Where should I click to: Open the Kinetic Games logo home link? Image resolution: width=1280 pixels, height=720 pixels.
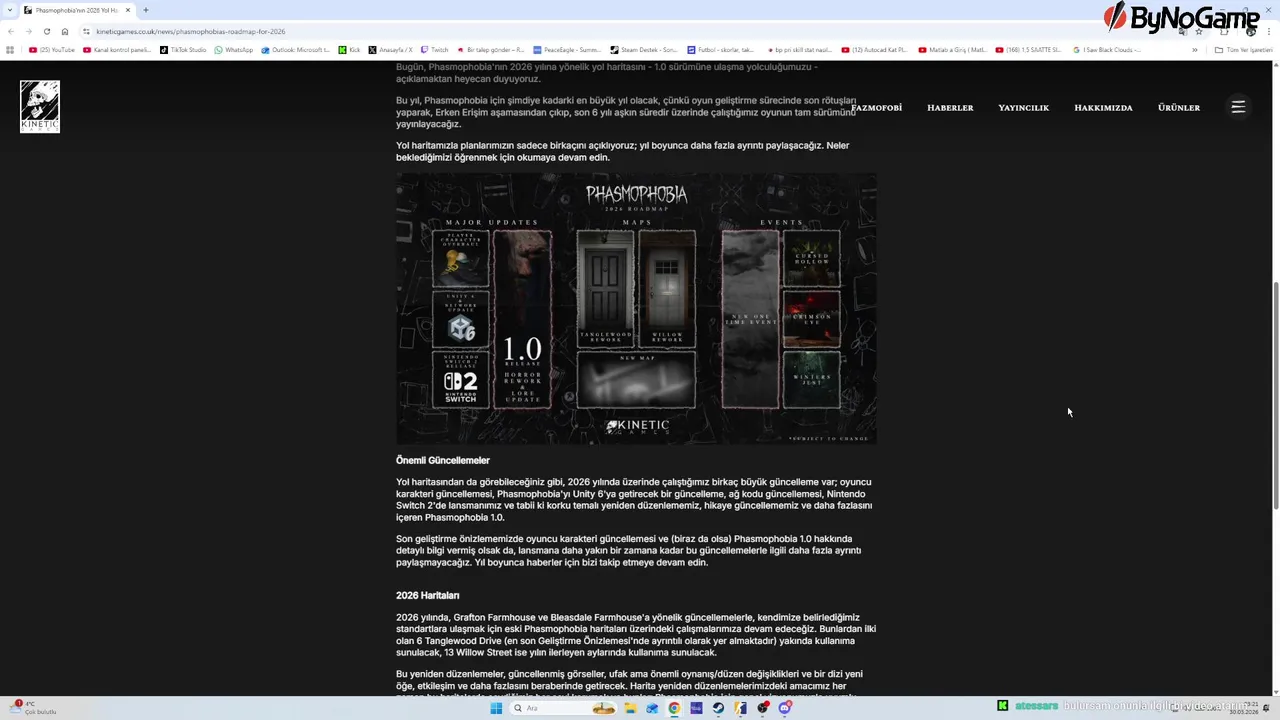[x=40, y=106]
